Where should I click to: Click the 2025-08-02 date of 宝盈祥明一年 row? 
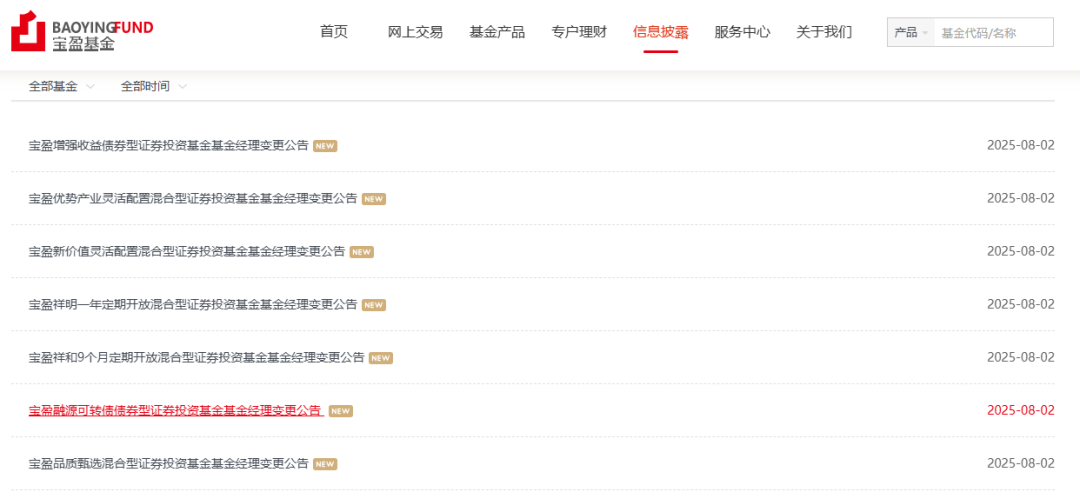tap(1021, 305)
